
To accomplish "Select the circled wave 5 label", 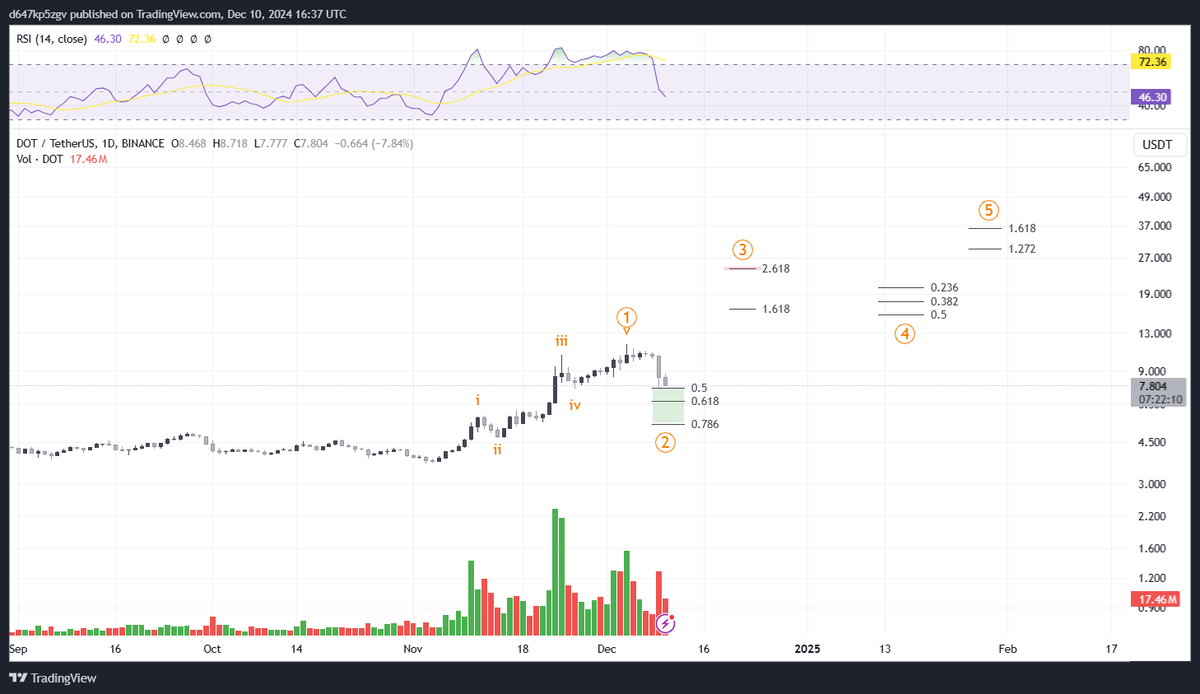I will (988, 210).
